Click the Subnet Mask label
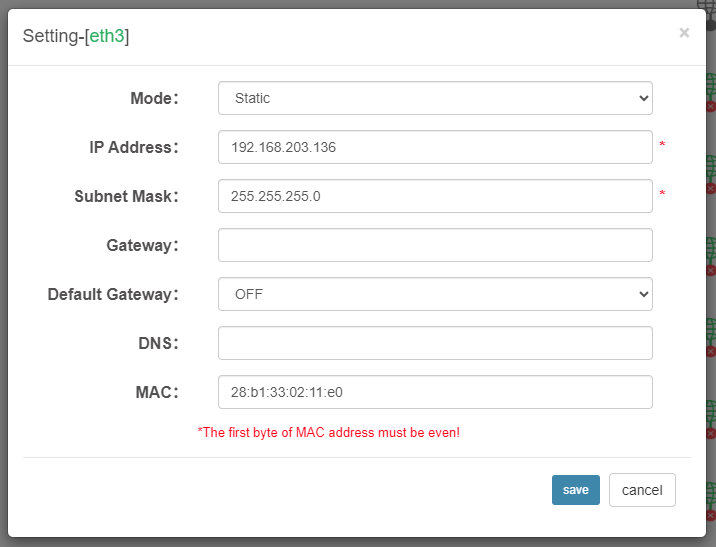The height and width of the screenshot is (547, 716). [126, 196]
